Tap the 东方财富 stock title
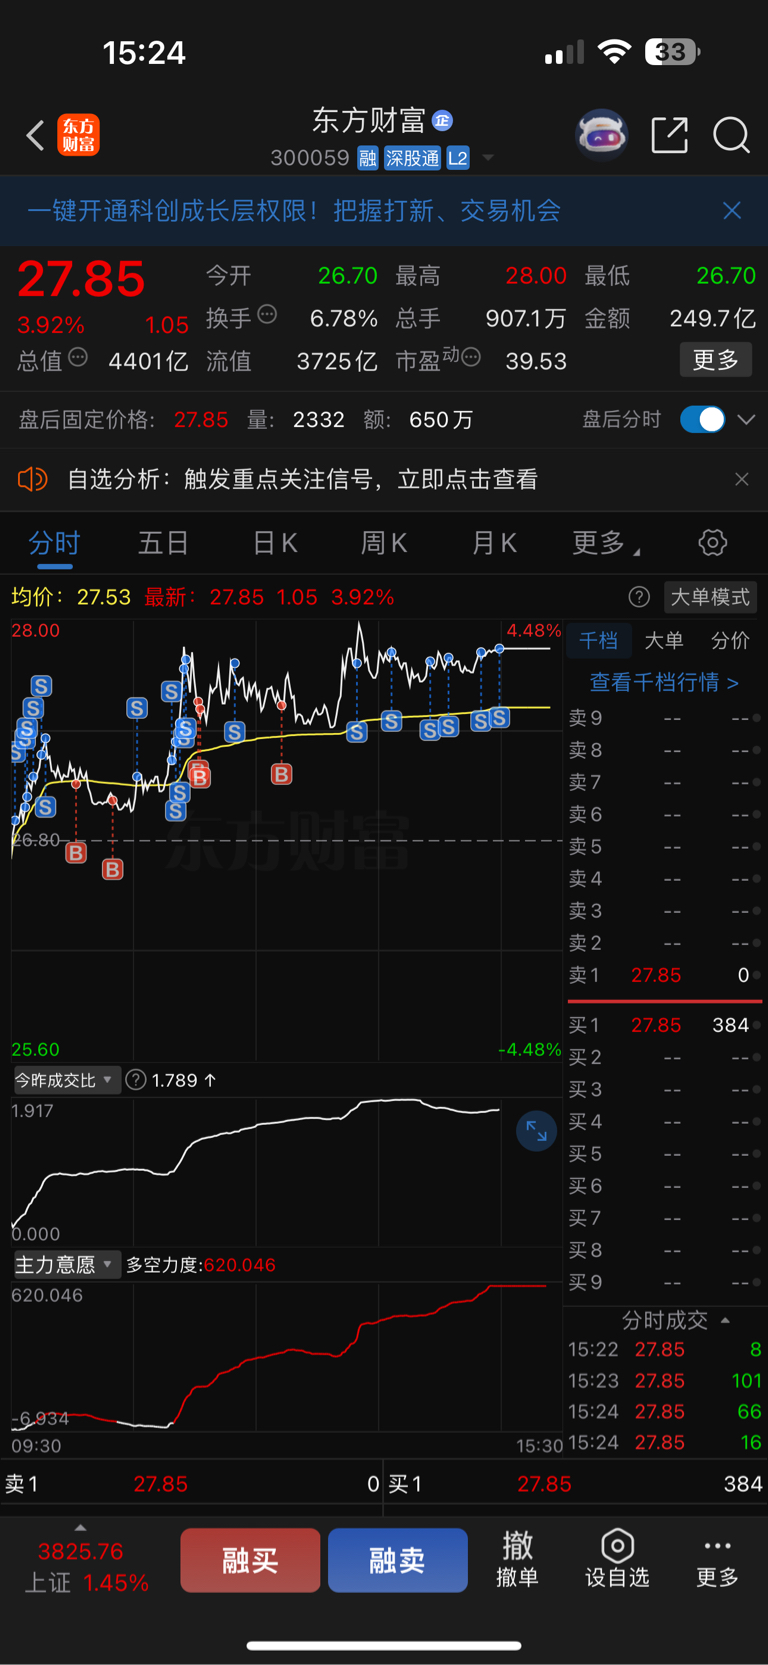 368,121
